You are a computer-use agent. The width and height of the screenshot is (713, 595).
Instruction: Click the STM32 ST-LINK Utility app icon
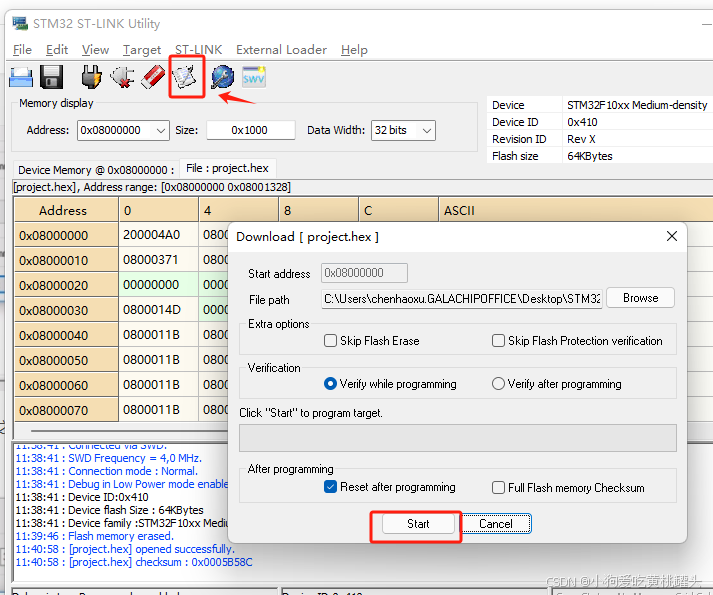pos(20,23)
